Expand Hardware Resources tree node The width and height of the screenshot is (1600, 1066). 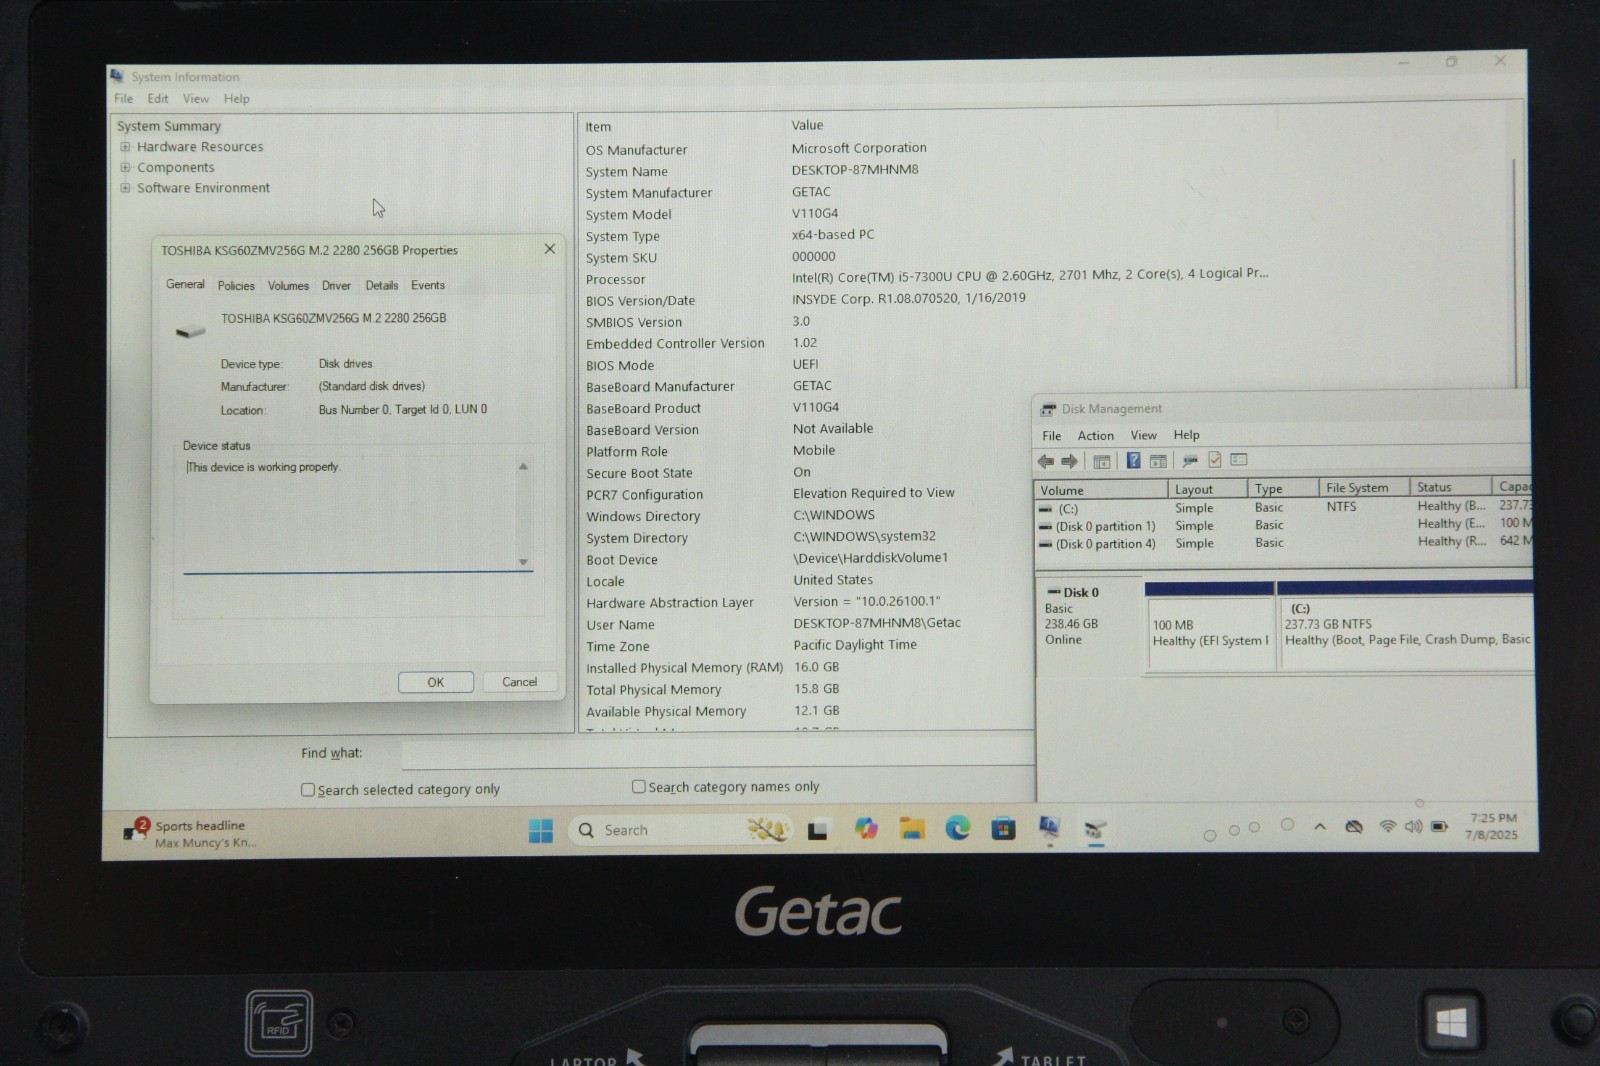tap(125, 147)
